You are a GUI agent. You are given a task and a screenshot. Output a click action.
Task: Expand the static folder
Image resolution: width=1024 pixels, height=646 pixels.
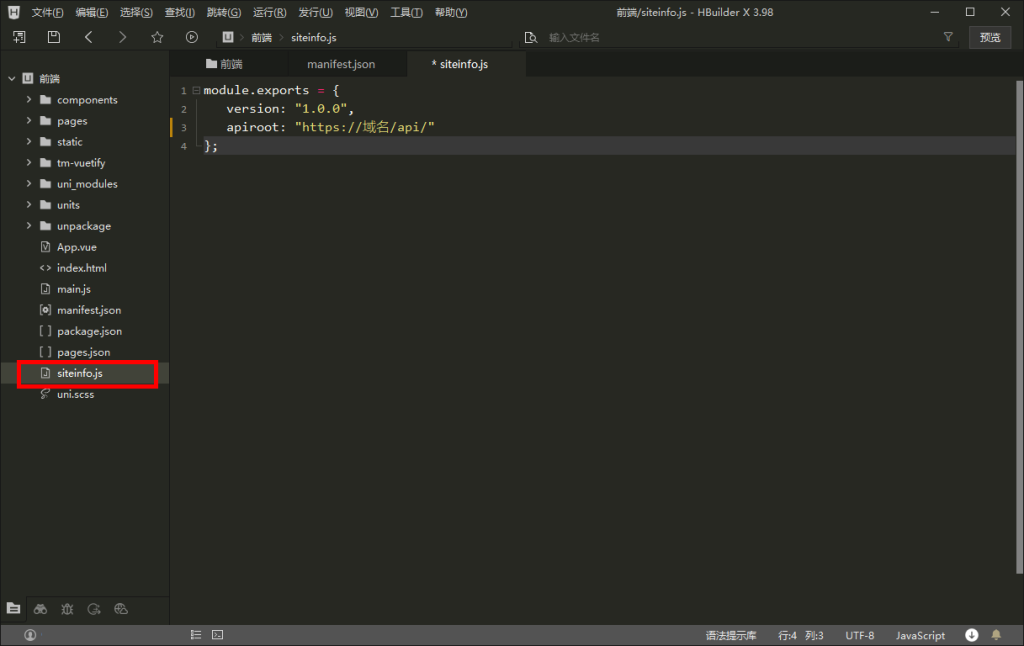(29, 141)
